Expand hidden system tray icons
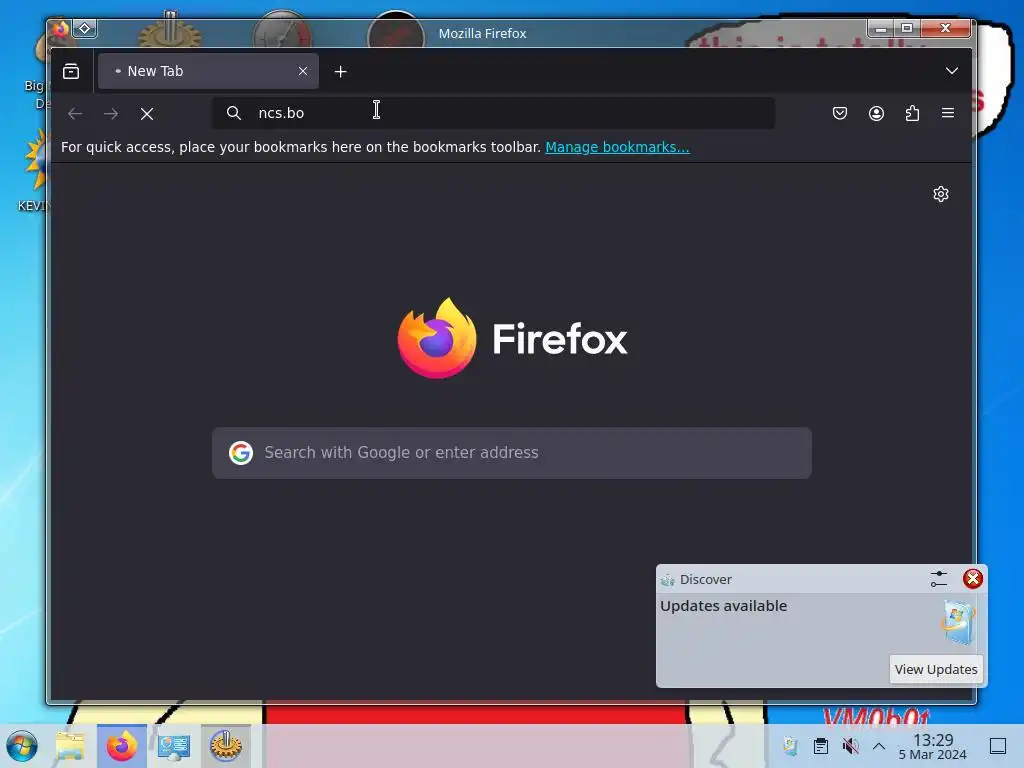The image size is (1024, 768). (x=879, y=746)
